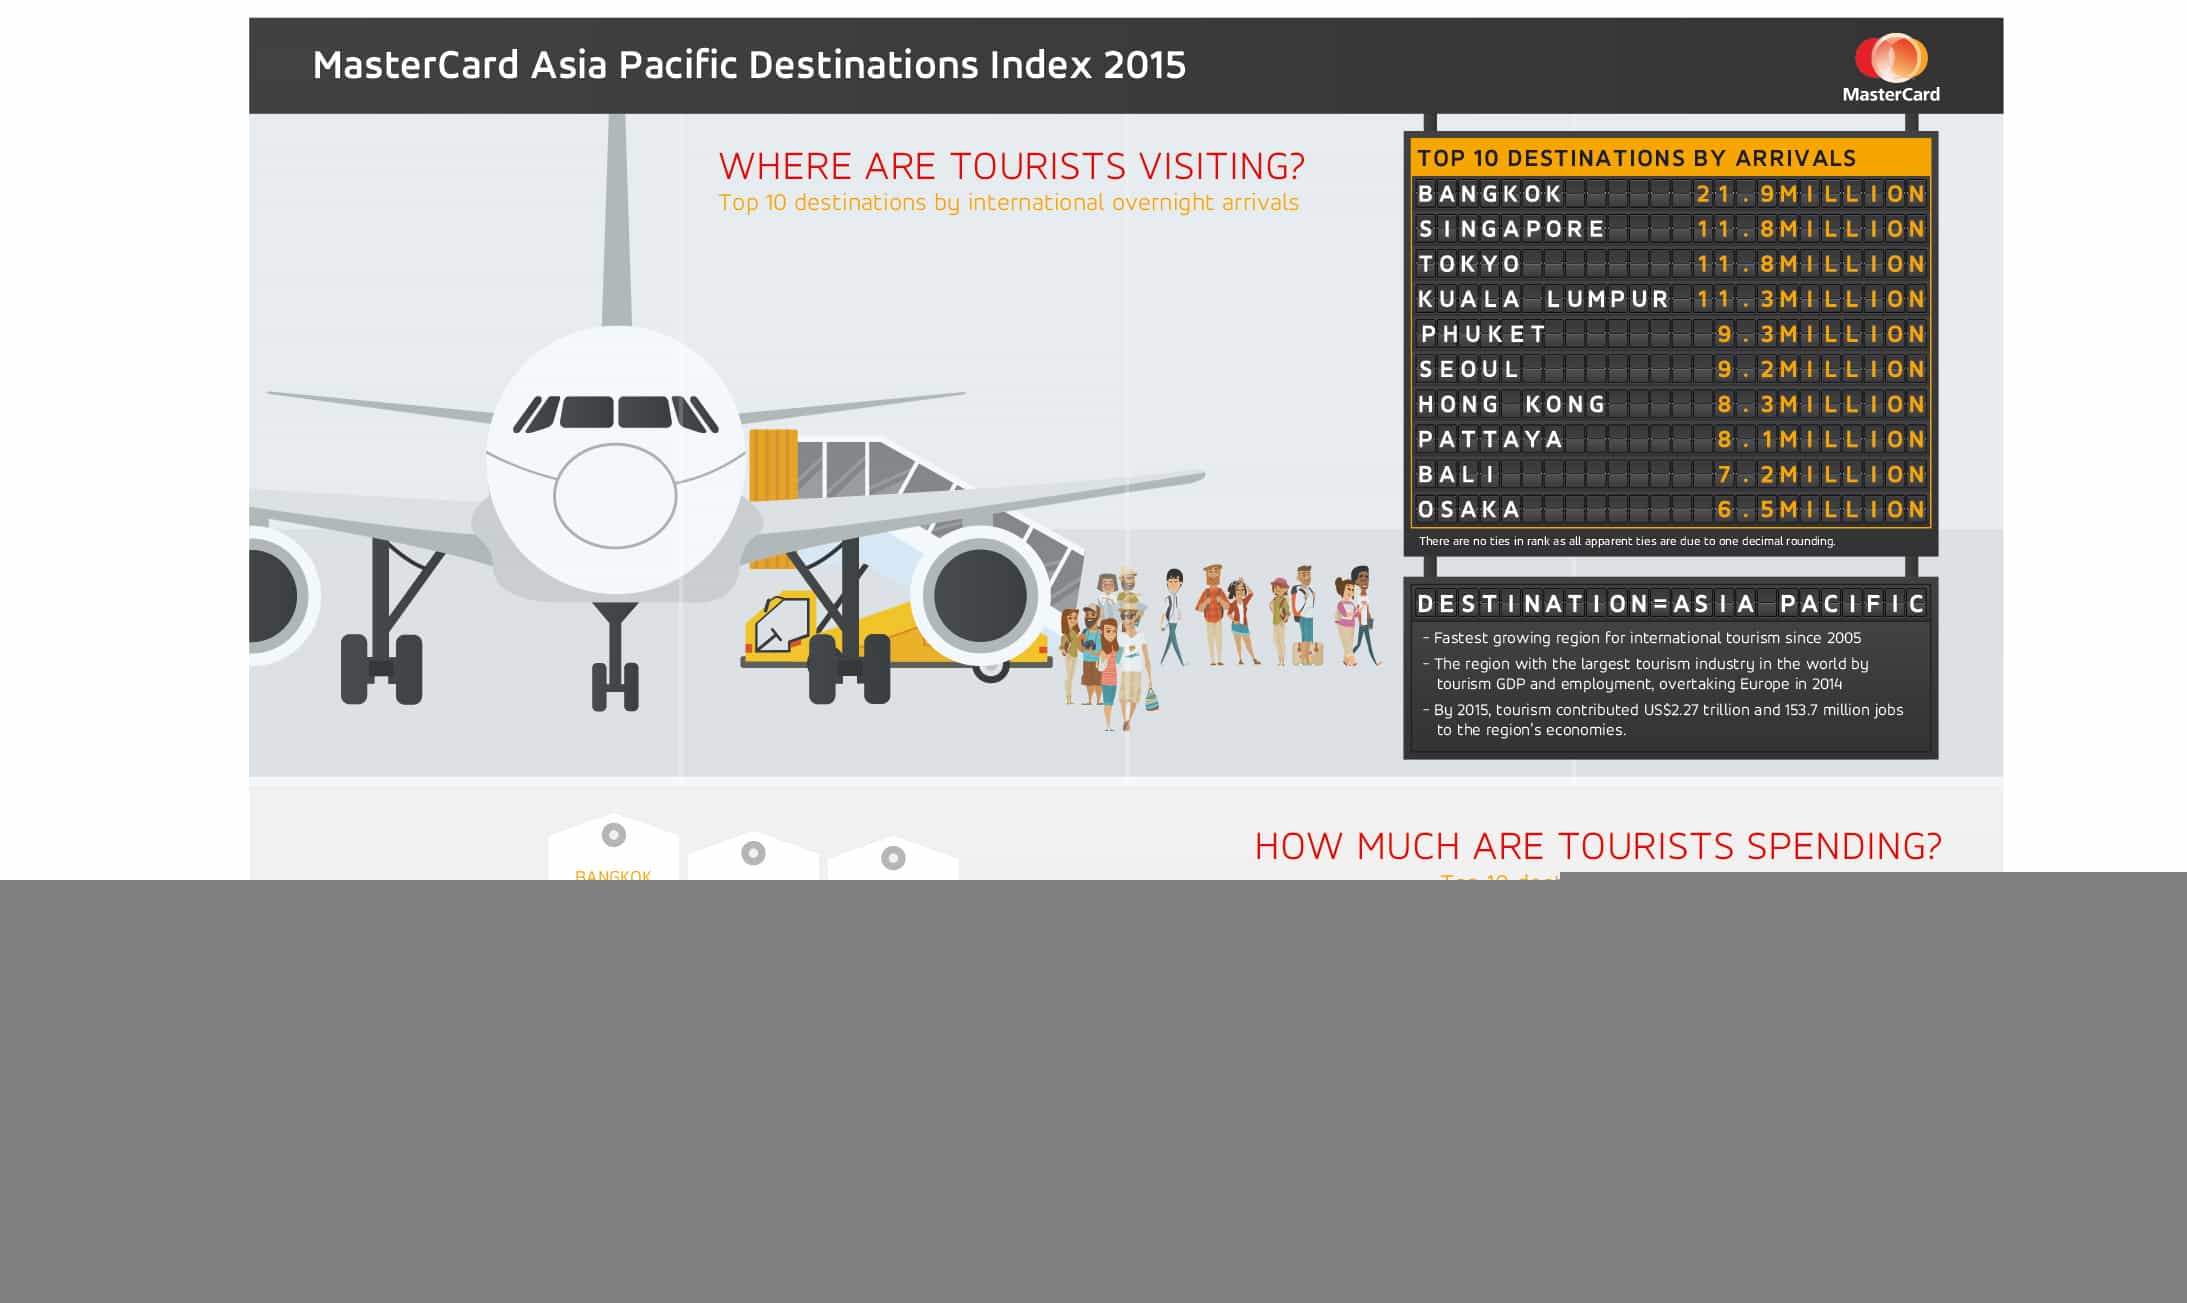Click the MasterCard Asia Pacific Destinations Index title
Viewport: 2187px width, 1303px height.
(x=749, y=65)
